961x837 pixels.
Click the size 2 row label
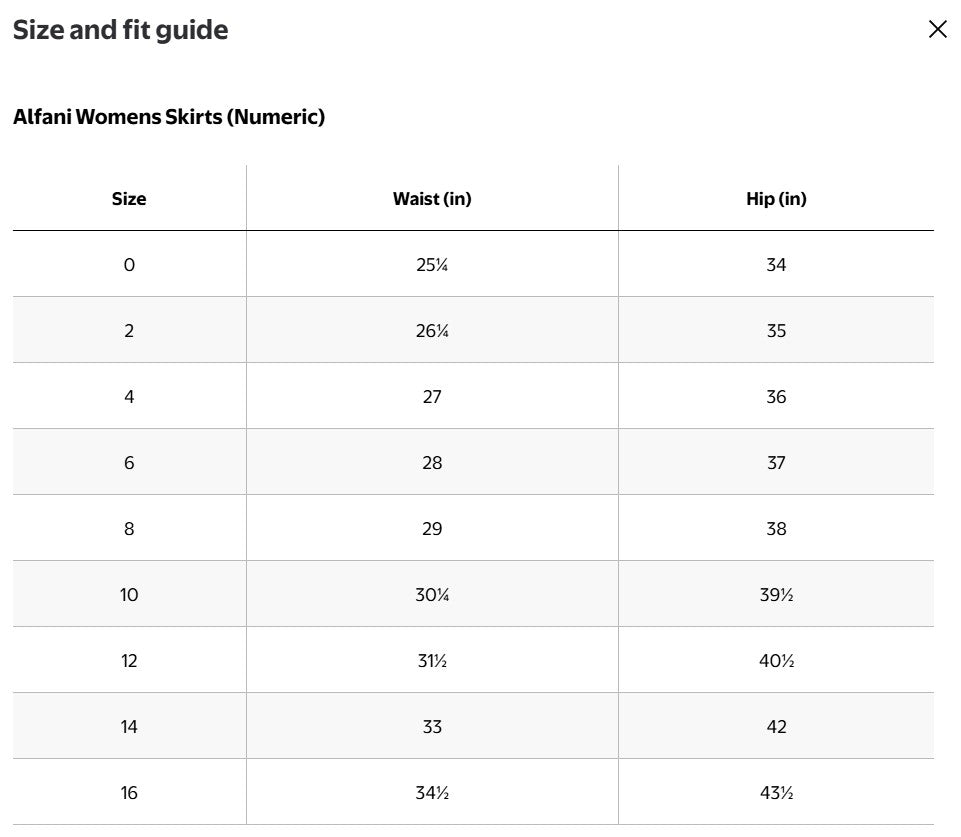pyautogui.click(x=129, y=331)
